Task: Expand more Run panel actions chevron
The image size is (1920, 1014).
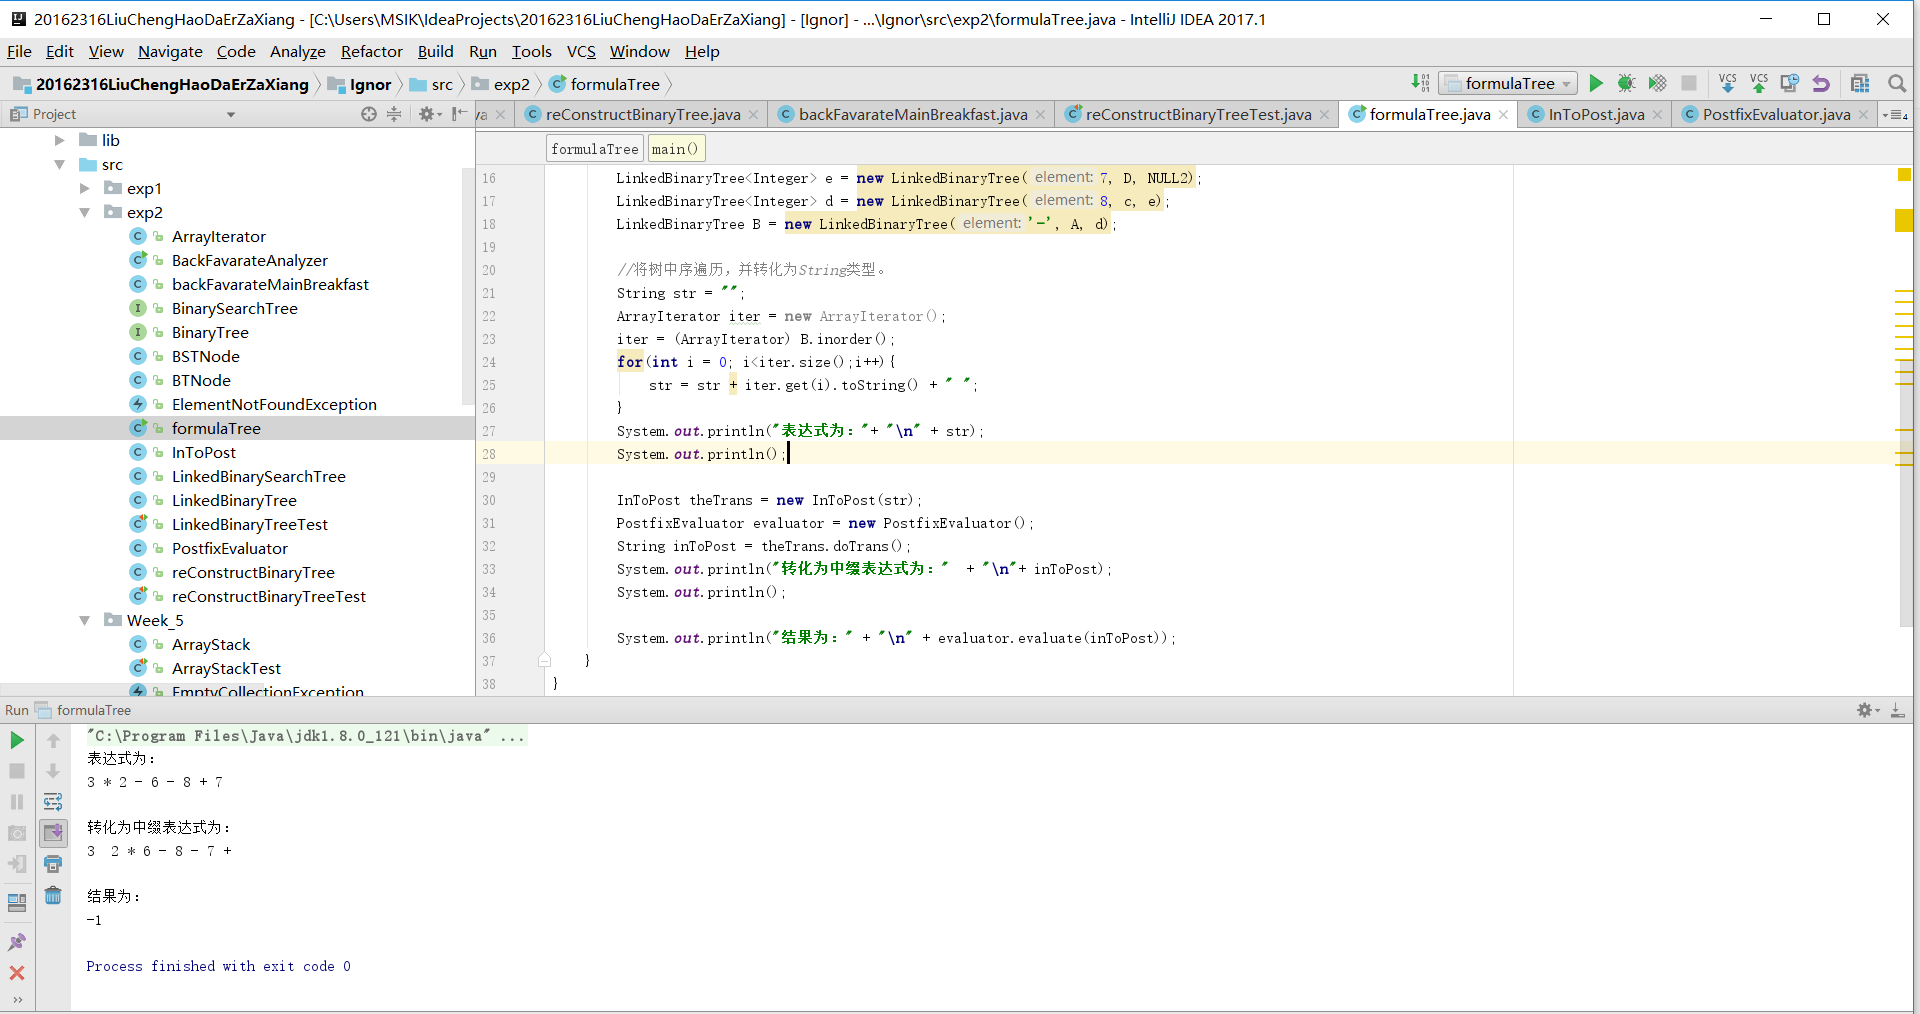Action: click(17, 999)
